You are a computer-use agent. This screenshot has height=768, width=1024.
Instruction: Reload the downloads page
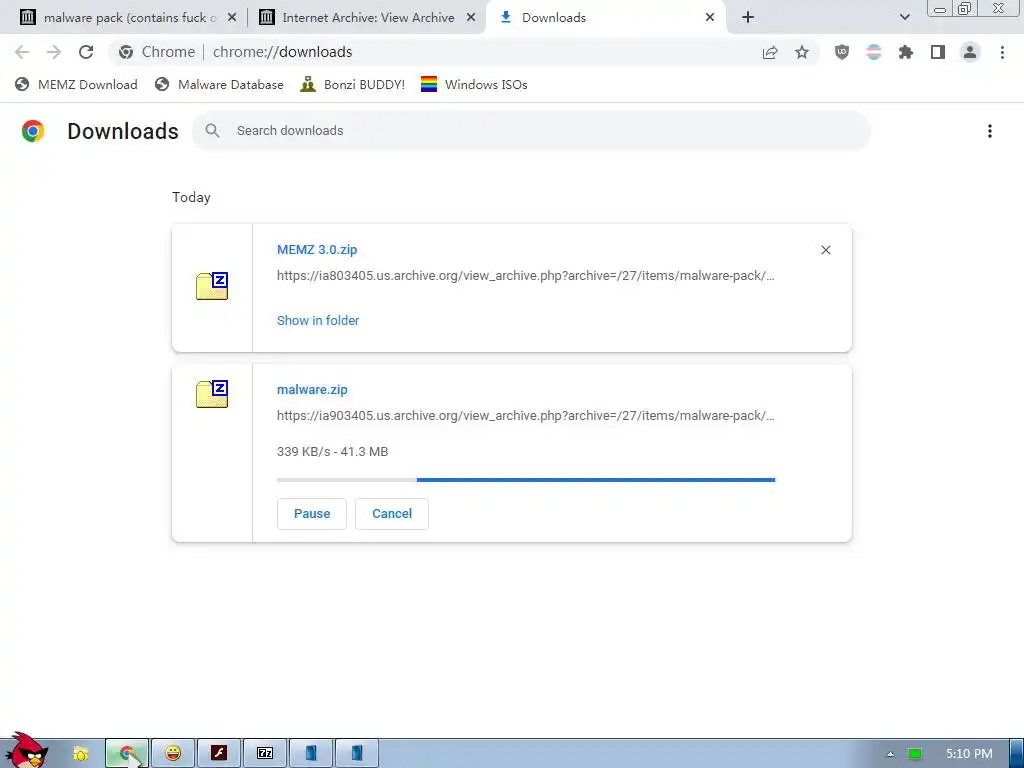pos(86,52)
